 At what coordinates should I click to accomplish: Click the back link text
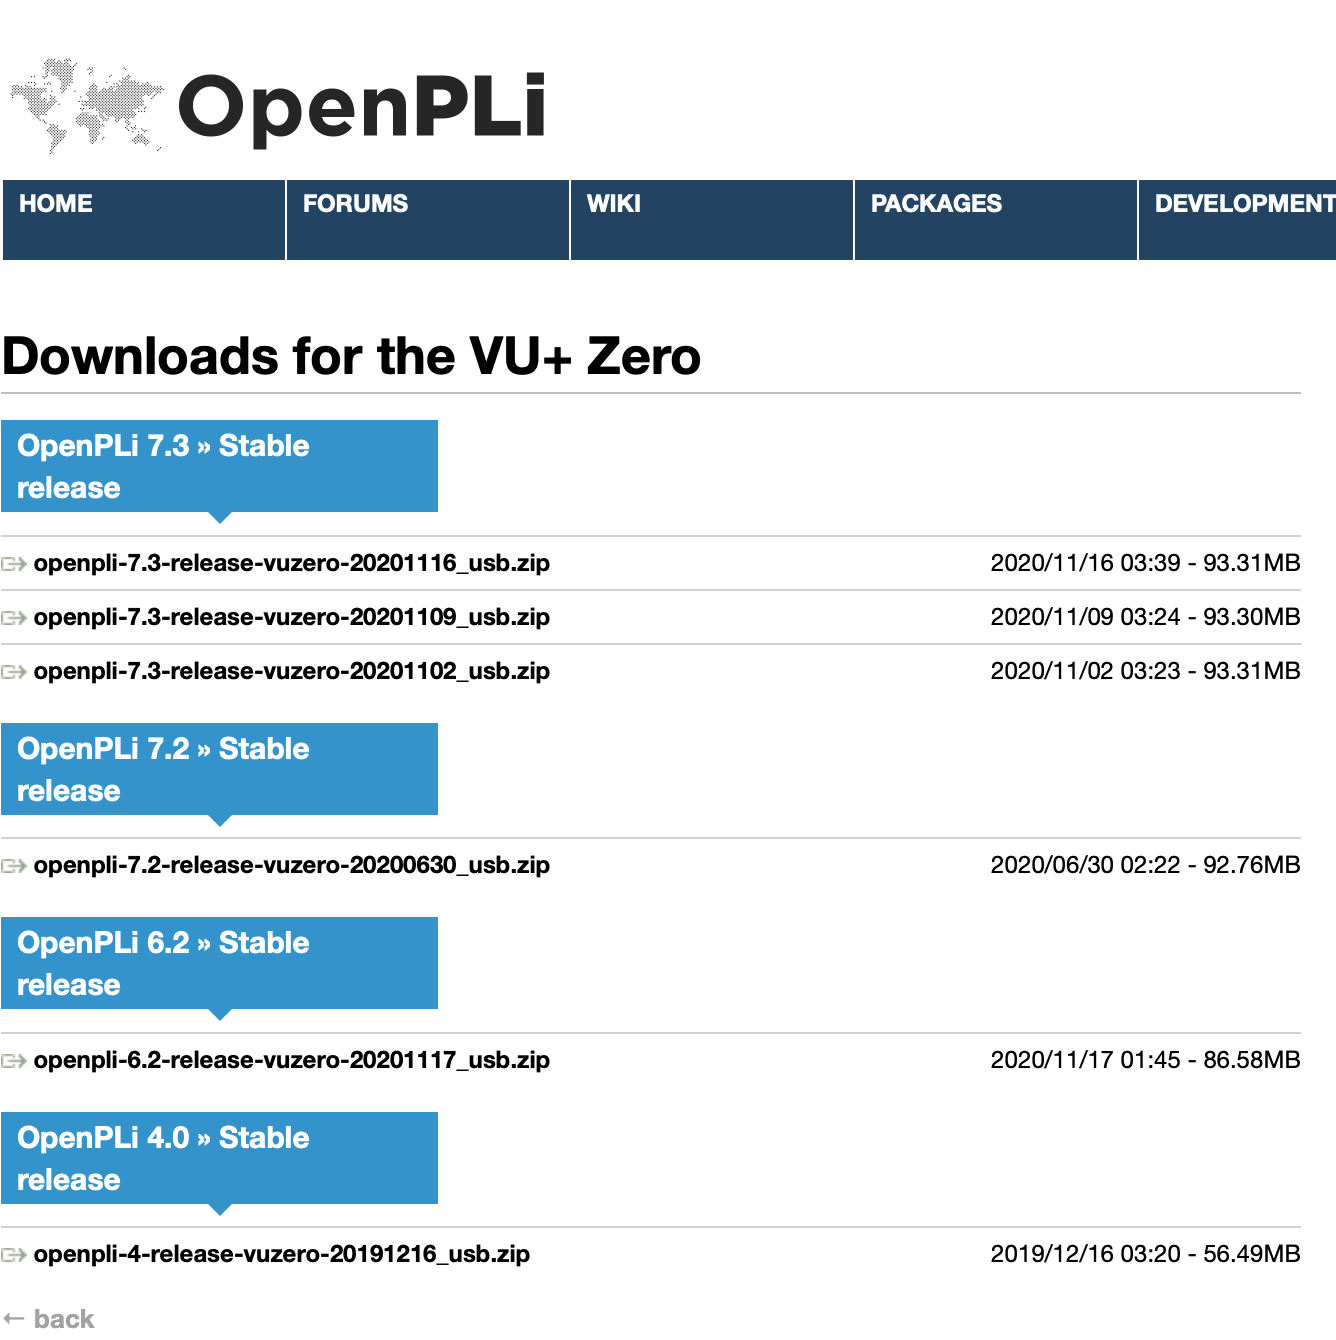pyautogui.click(x=64, y=1319)
